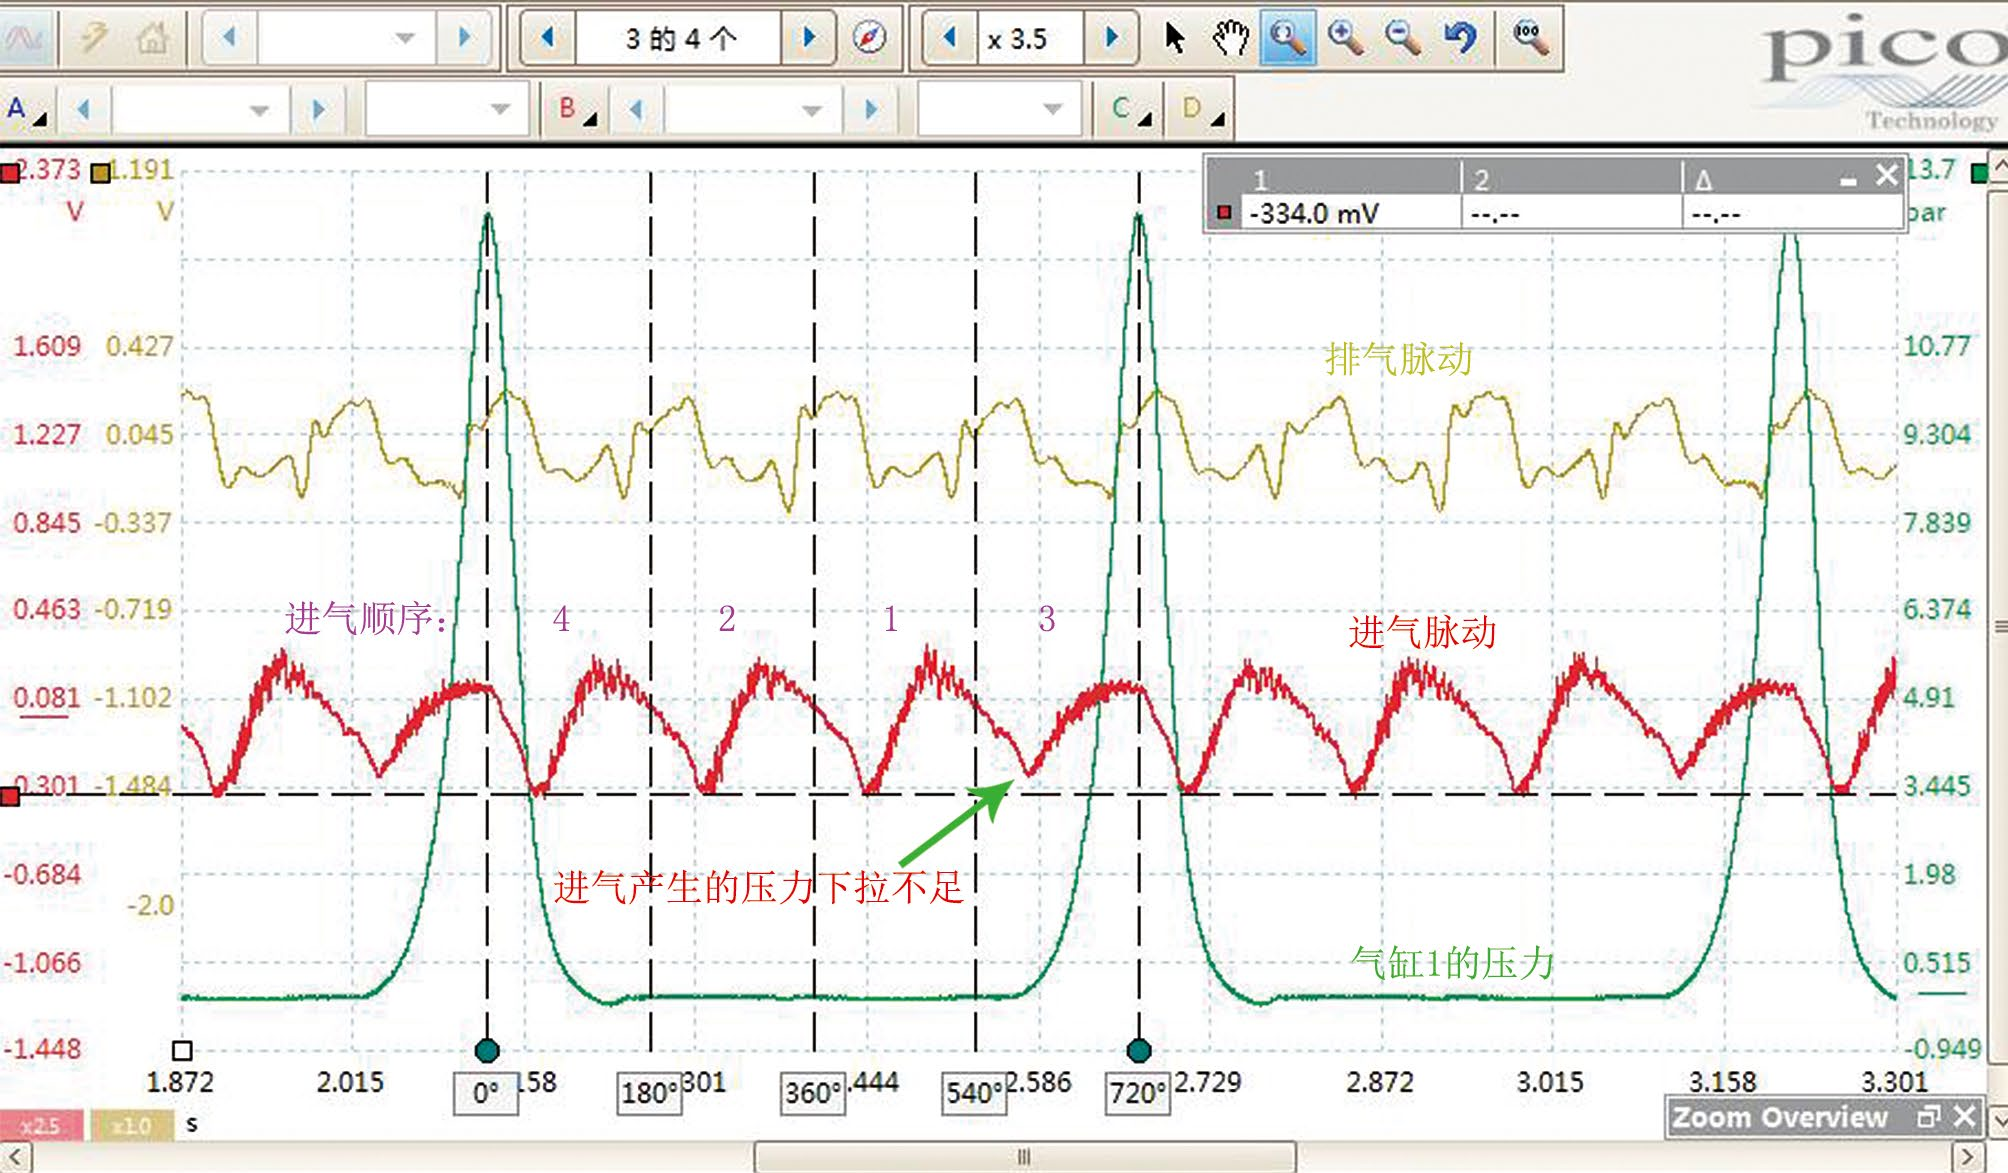This screenshot has height=1173, width=2008.
Task: Click the Undo Zoom arrow icon
Action: pyautogui.click(x=1461, y=38)
